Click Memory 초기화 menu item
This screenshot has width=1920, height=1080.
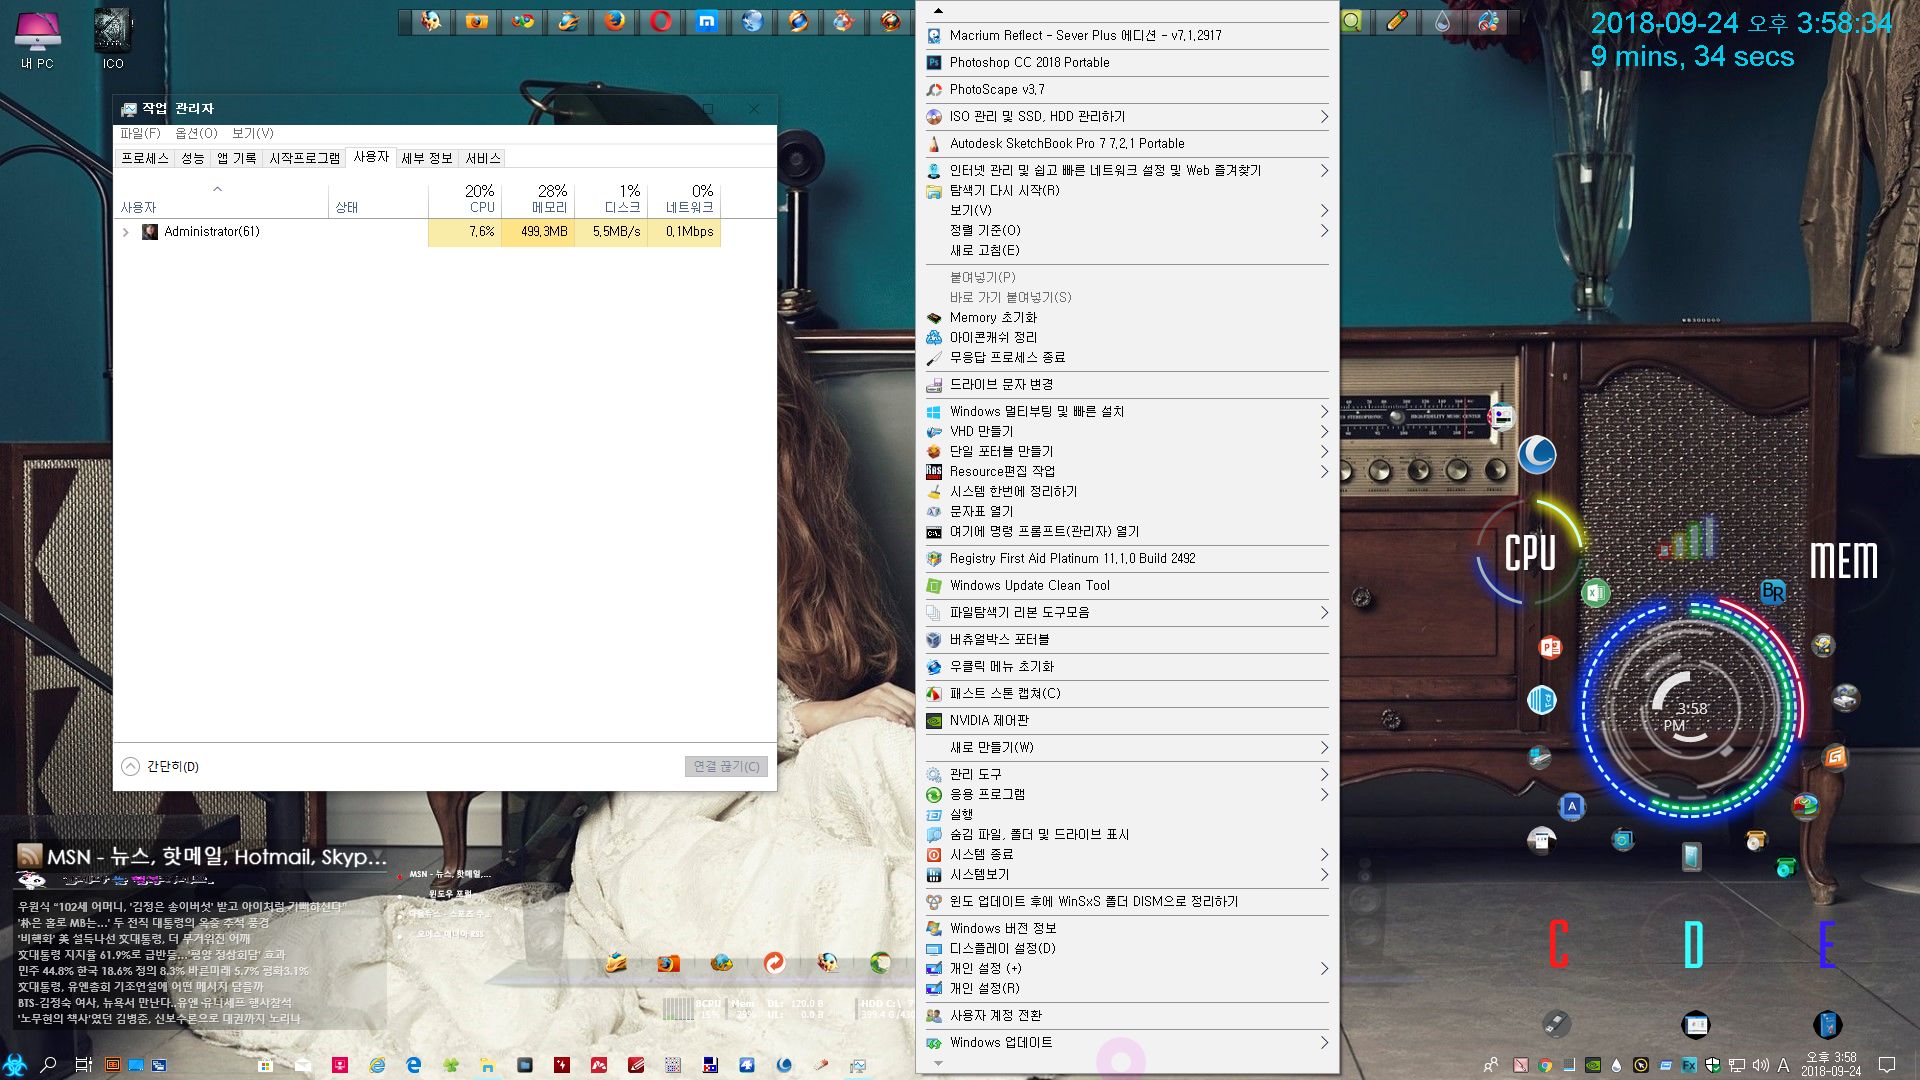tap(1127, 317)
